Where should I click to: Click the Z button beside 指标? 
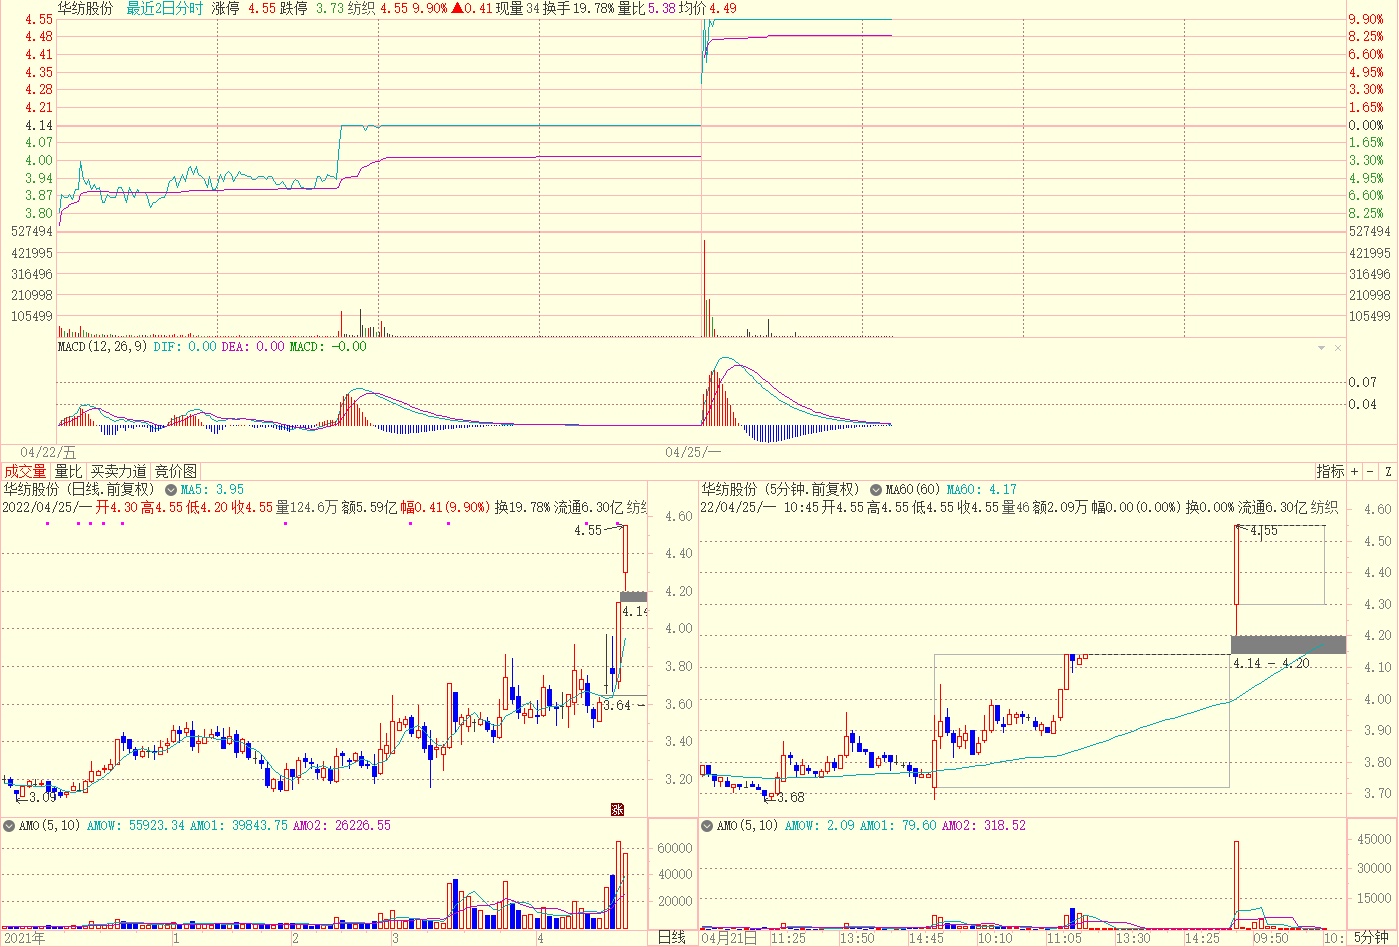(1388, 471)
